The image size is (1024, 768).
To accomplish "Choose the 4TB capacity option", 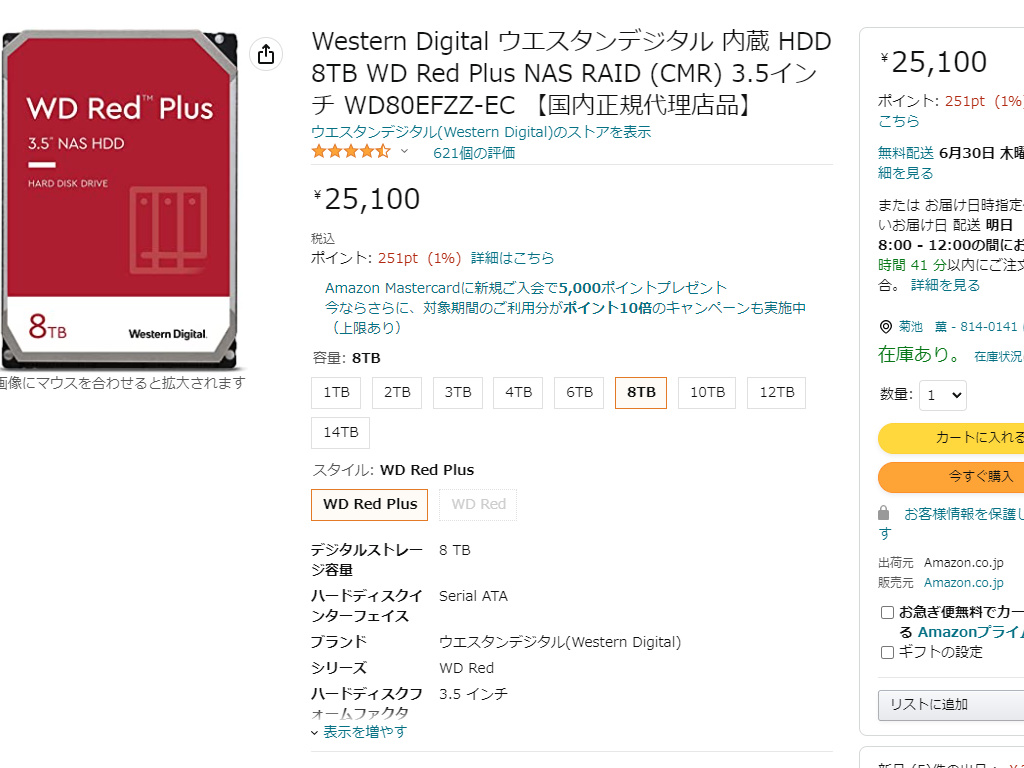I will click(x=518, y=393).
